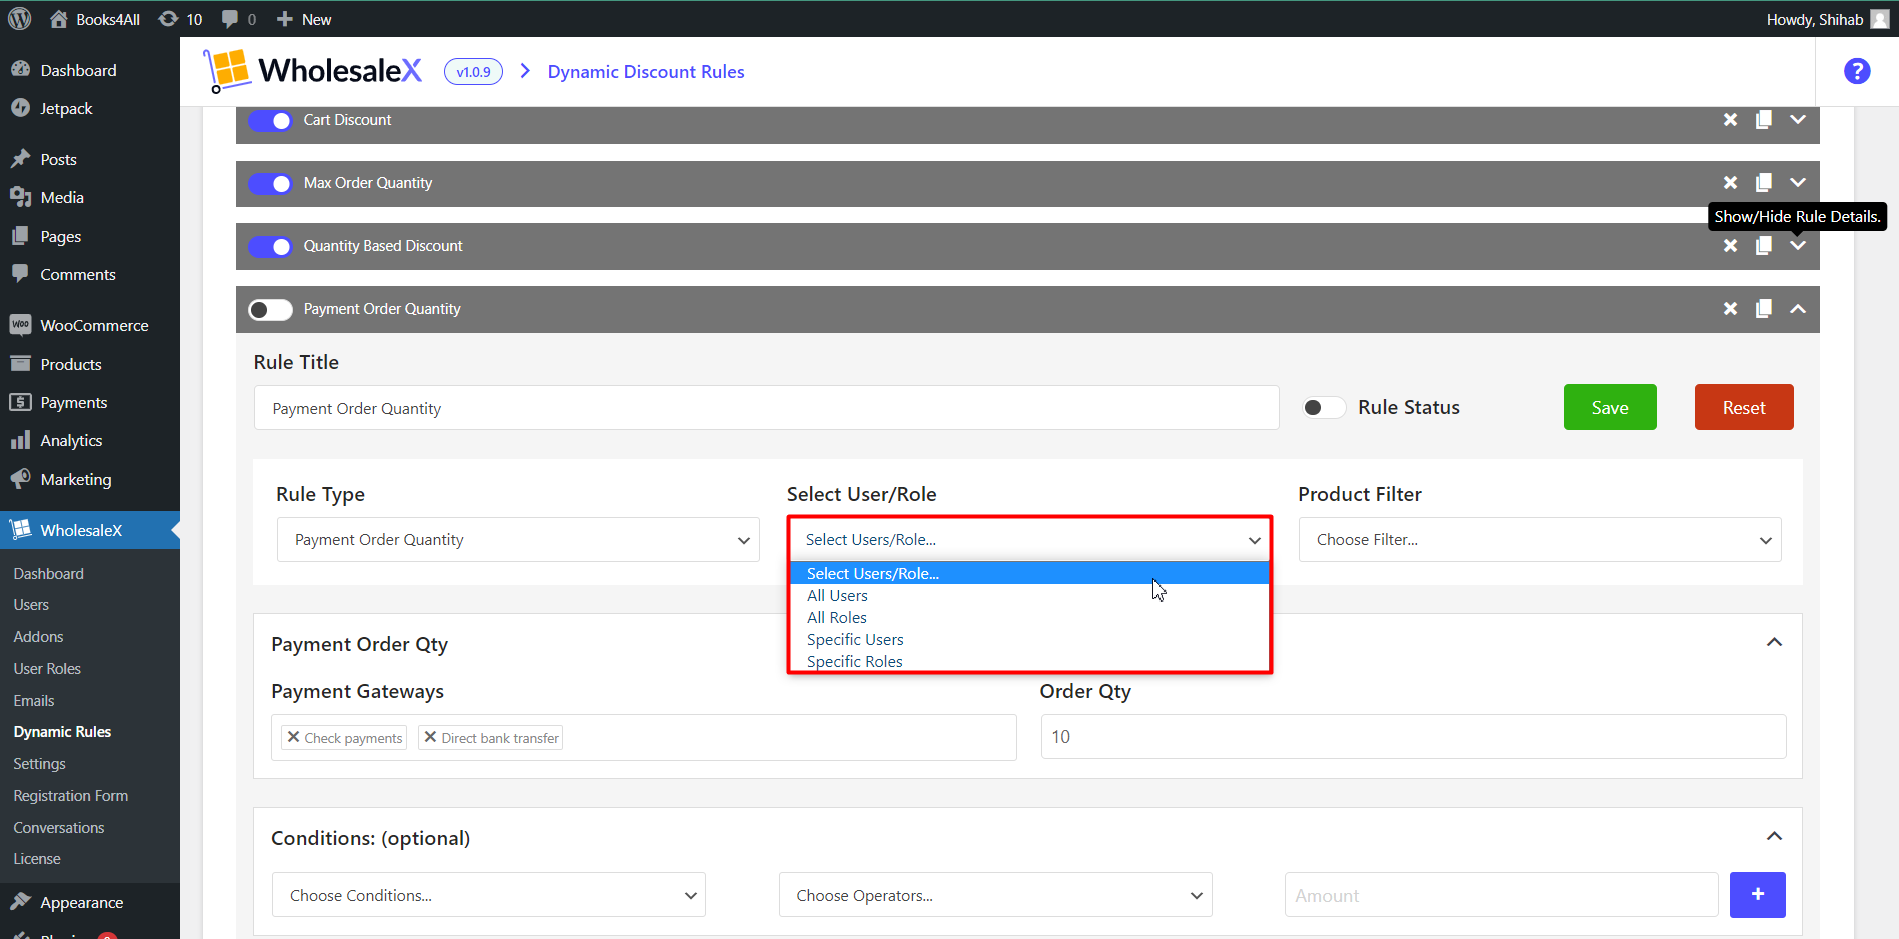Open the updates icon showing 10
Image resolution: width=1899 pixels, height=939 pixels.
pyautogui.click(x=181, y=19)
